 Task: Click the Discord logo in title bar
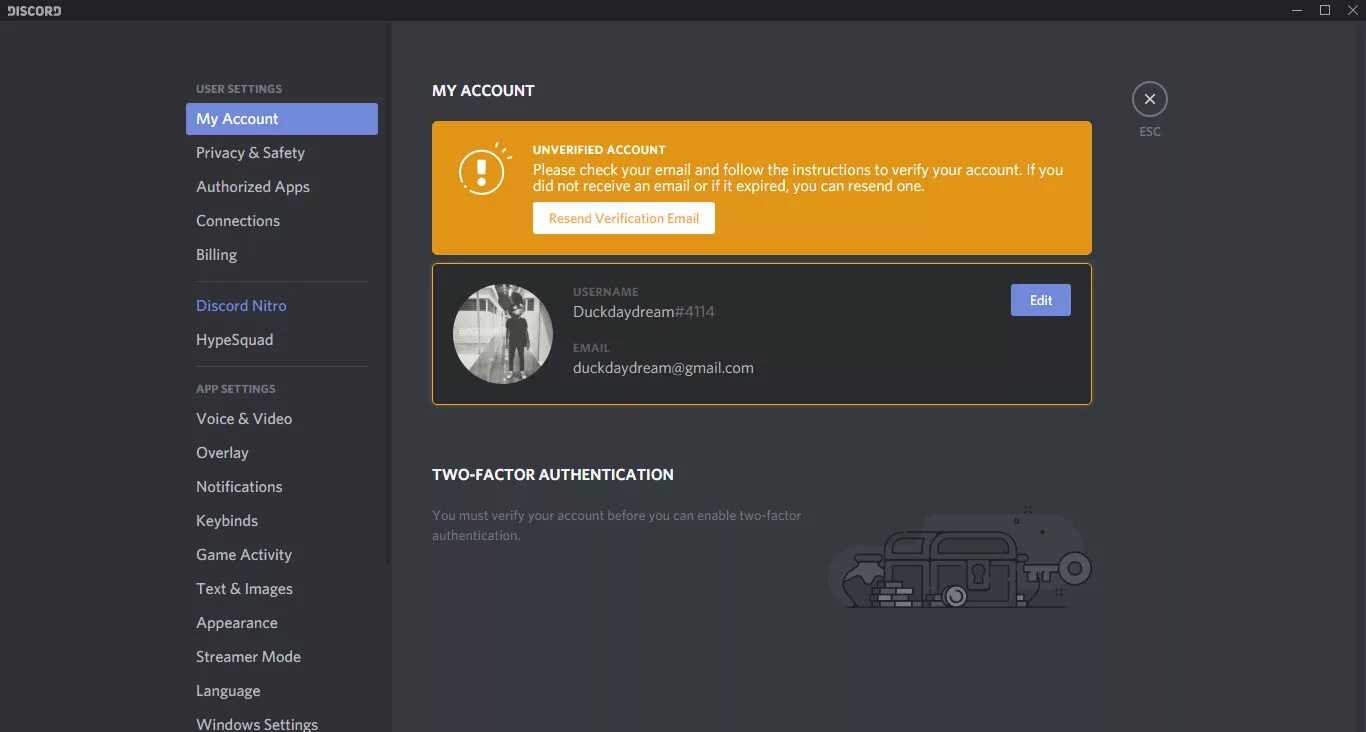pyautogui.click(x=34, y=11)
